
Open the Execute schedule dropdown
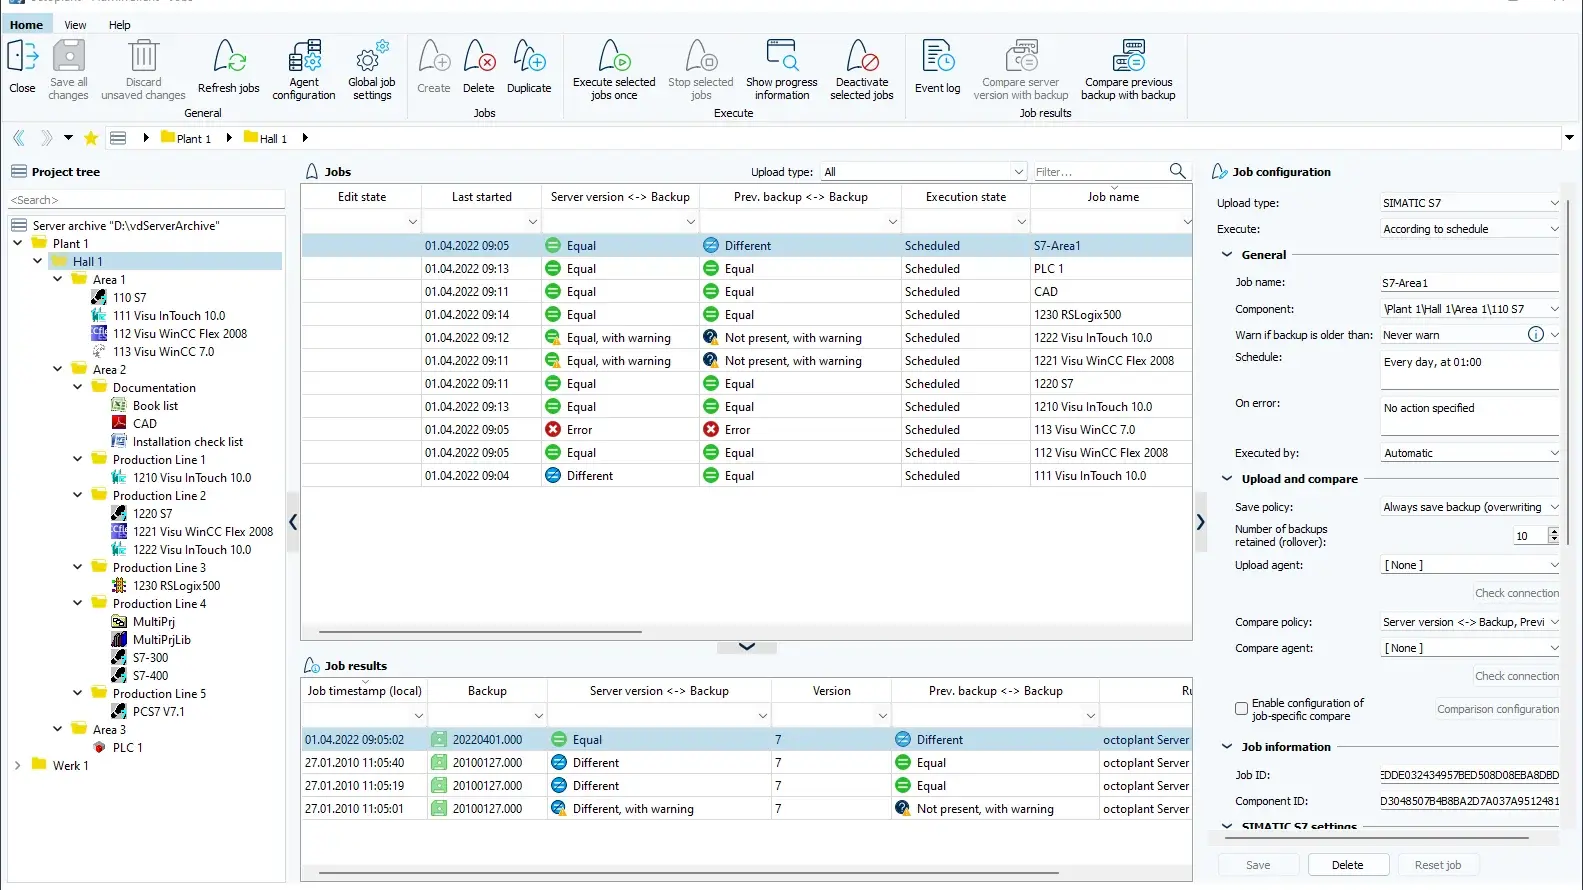coord(1470,229)
